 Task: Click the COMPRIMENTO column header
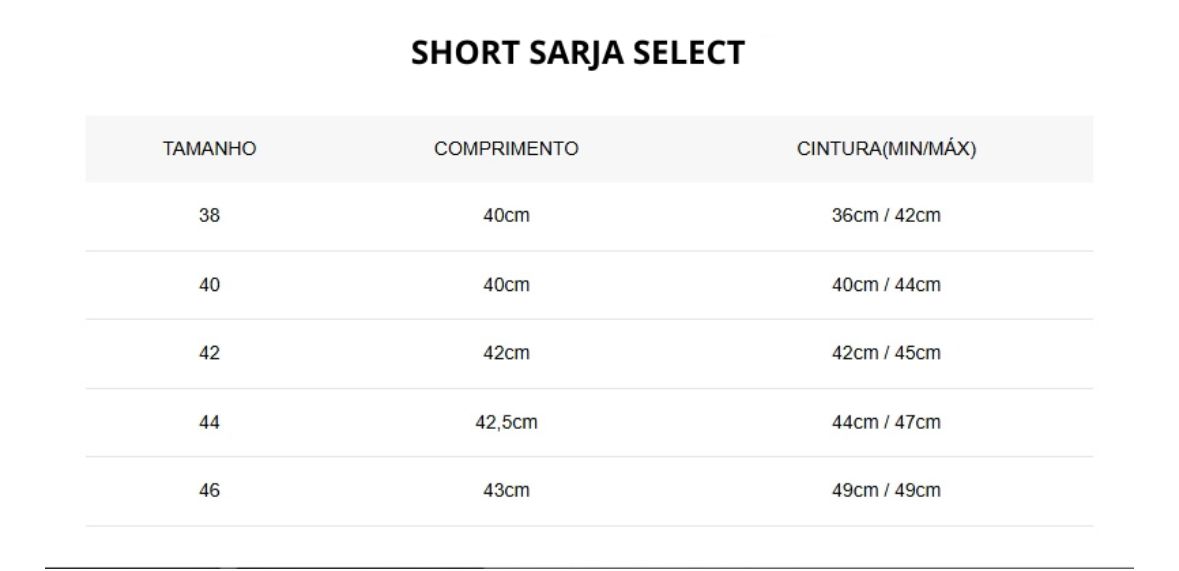point(506,149)
